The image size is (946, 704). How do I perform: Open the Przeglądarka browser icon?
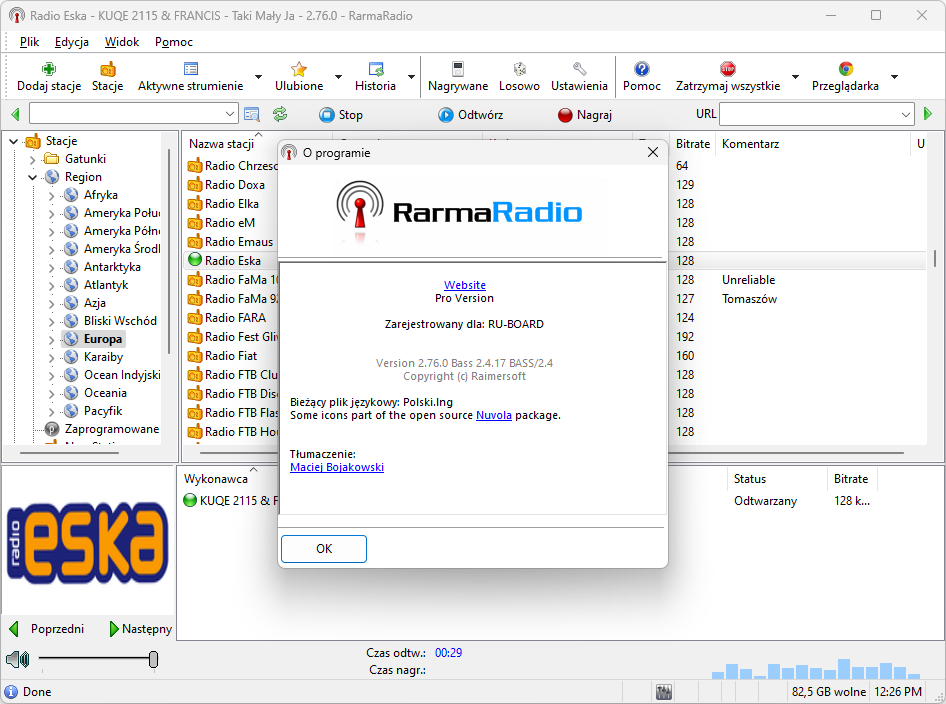click(845, 69)
